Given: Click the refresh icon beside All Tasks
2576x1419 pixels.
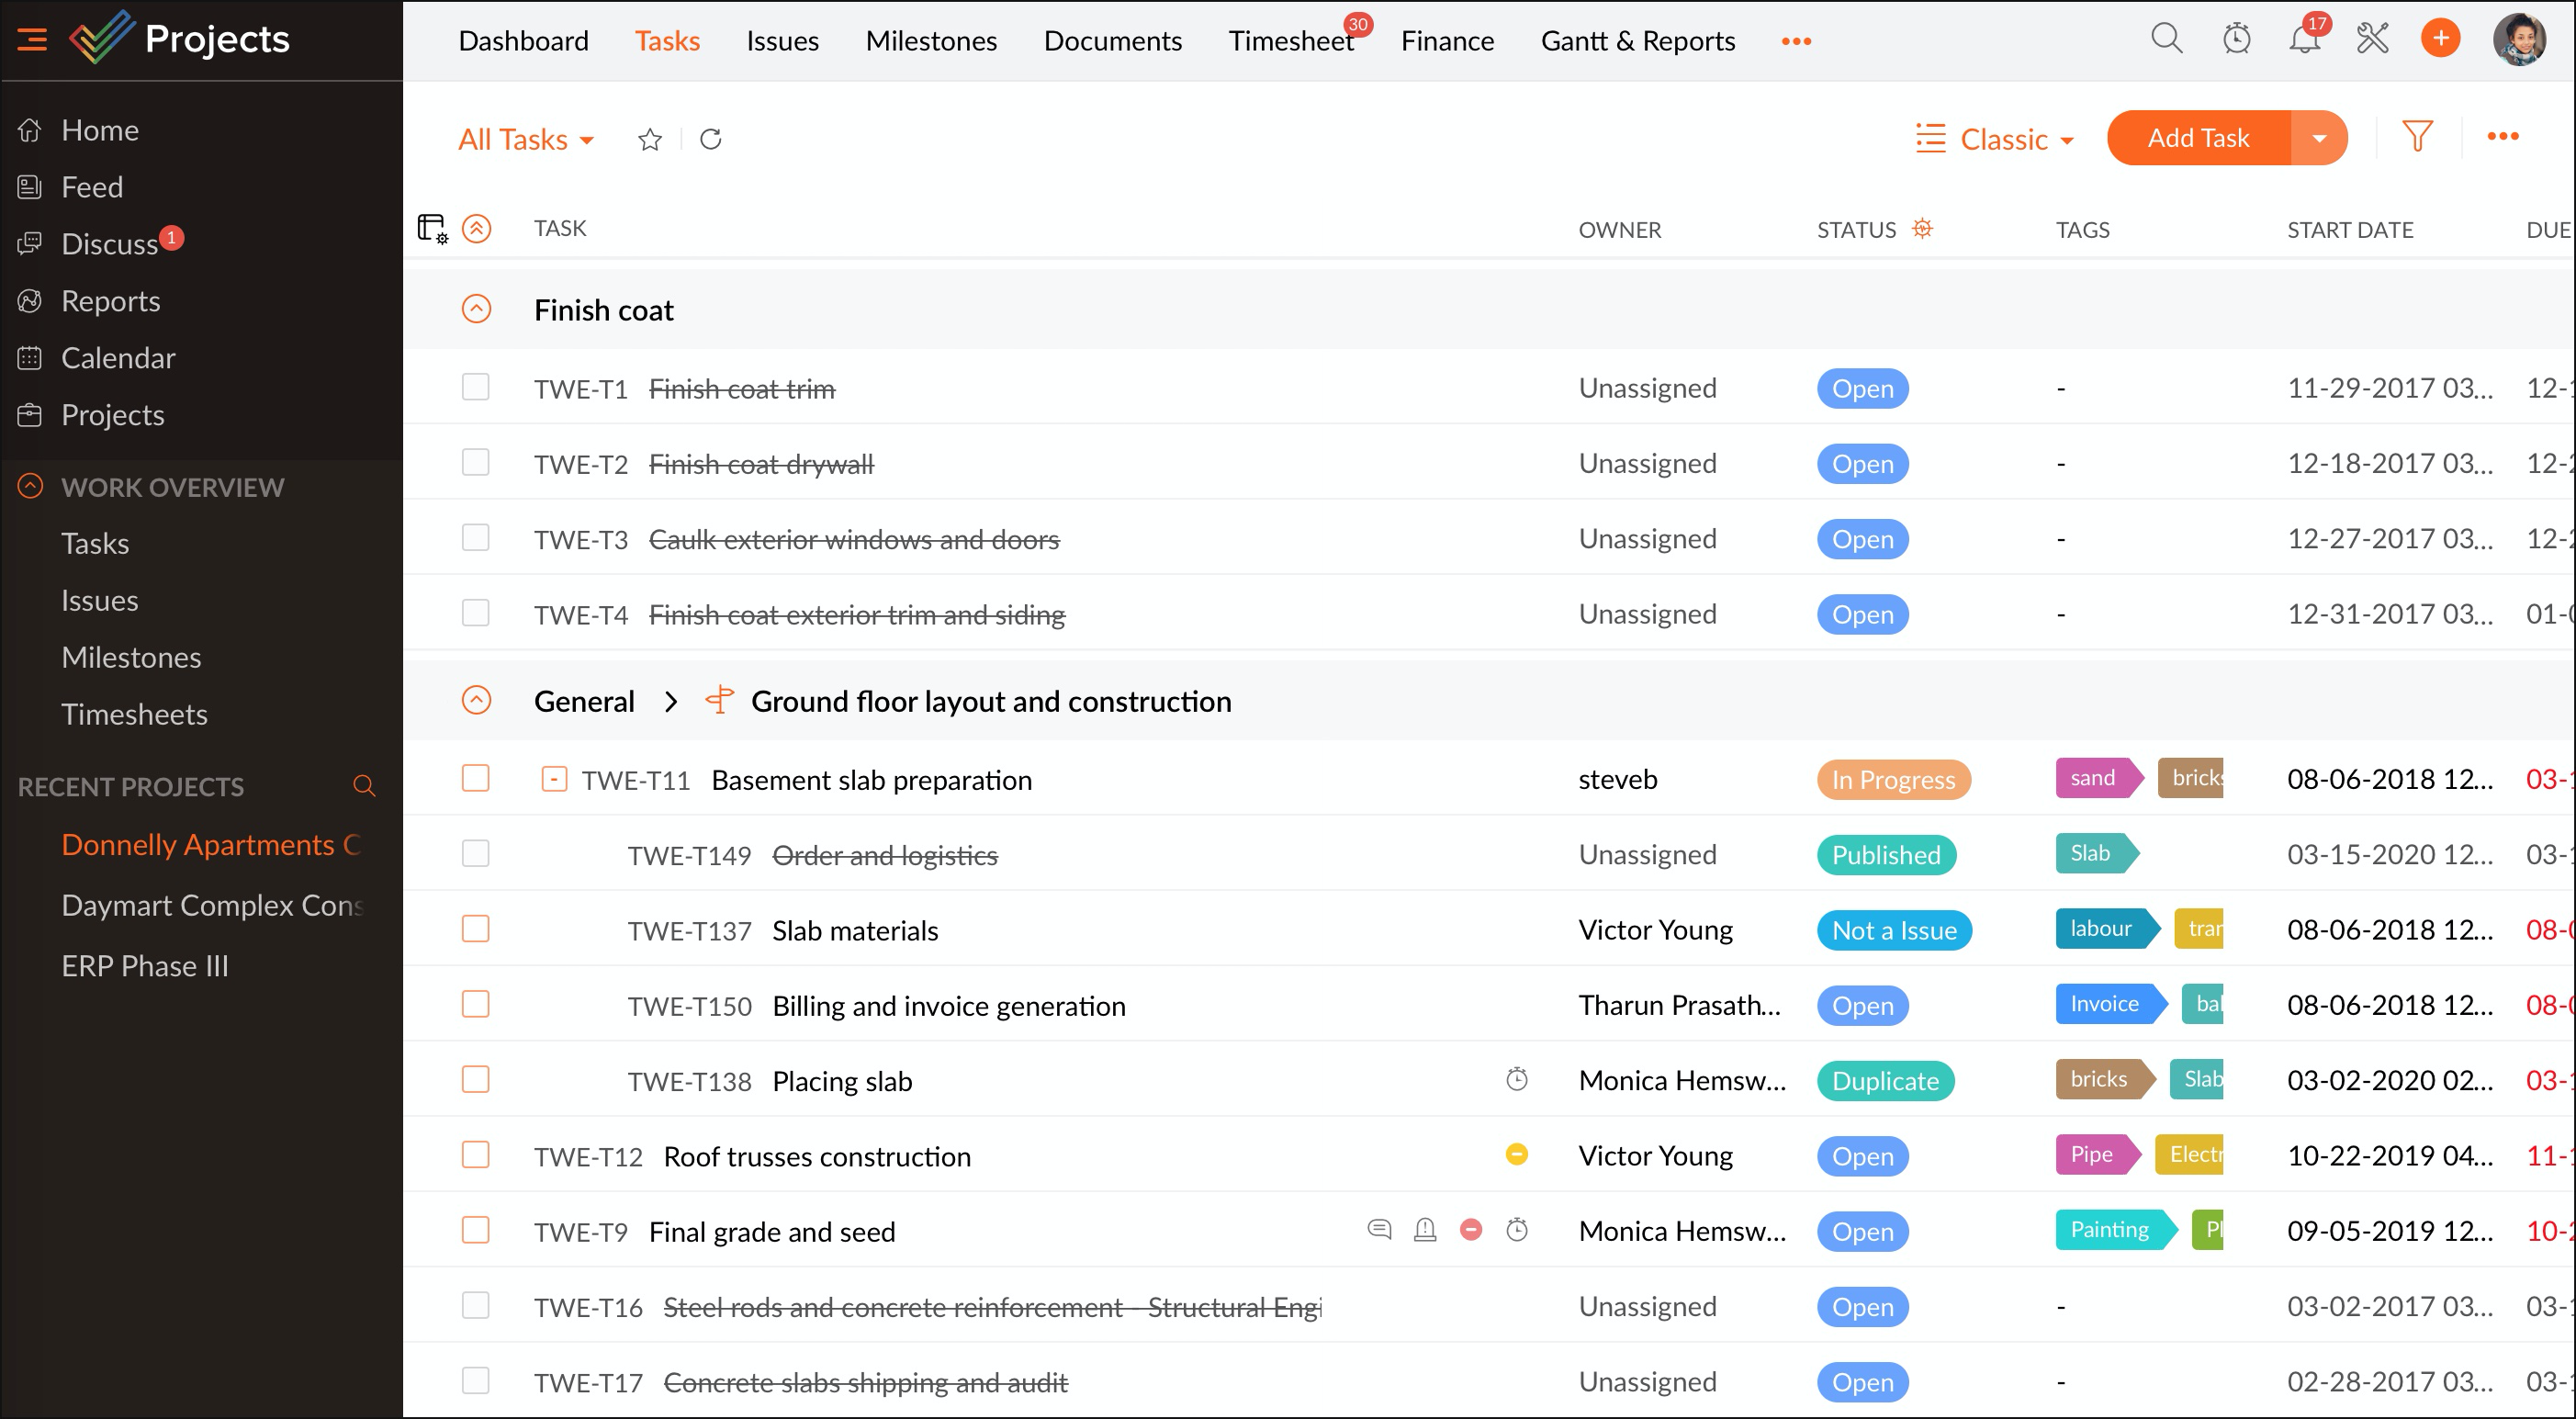Looking at the screenshot, I should tap(710, 139).
